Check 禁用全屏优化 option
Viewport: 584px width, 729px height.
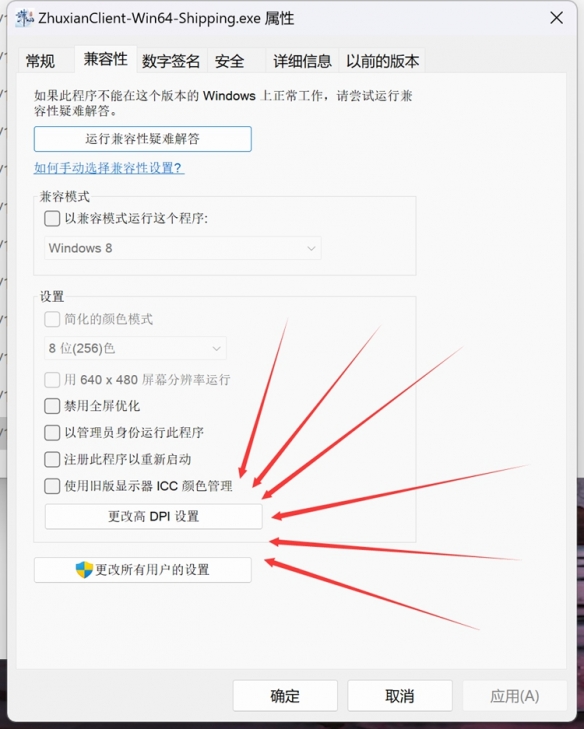pos(52,406)
